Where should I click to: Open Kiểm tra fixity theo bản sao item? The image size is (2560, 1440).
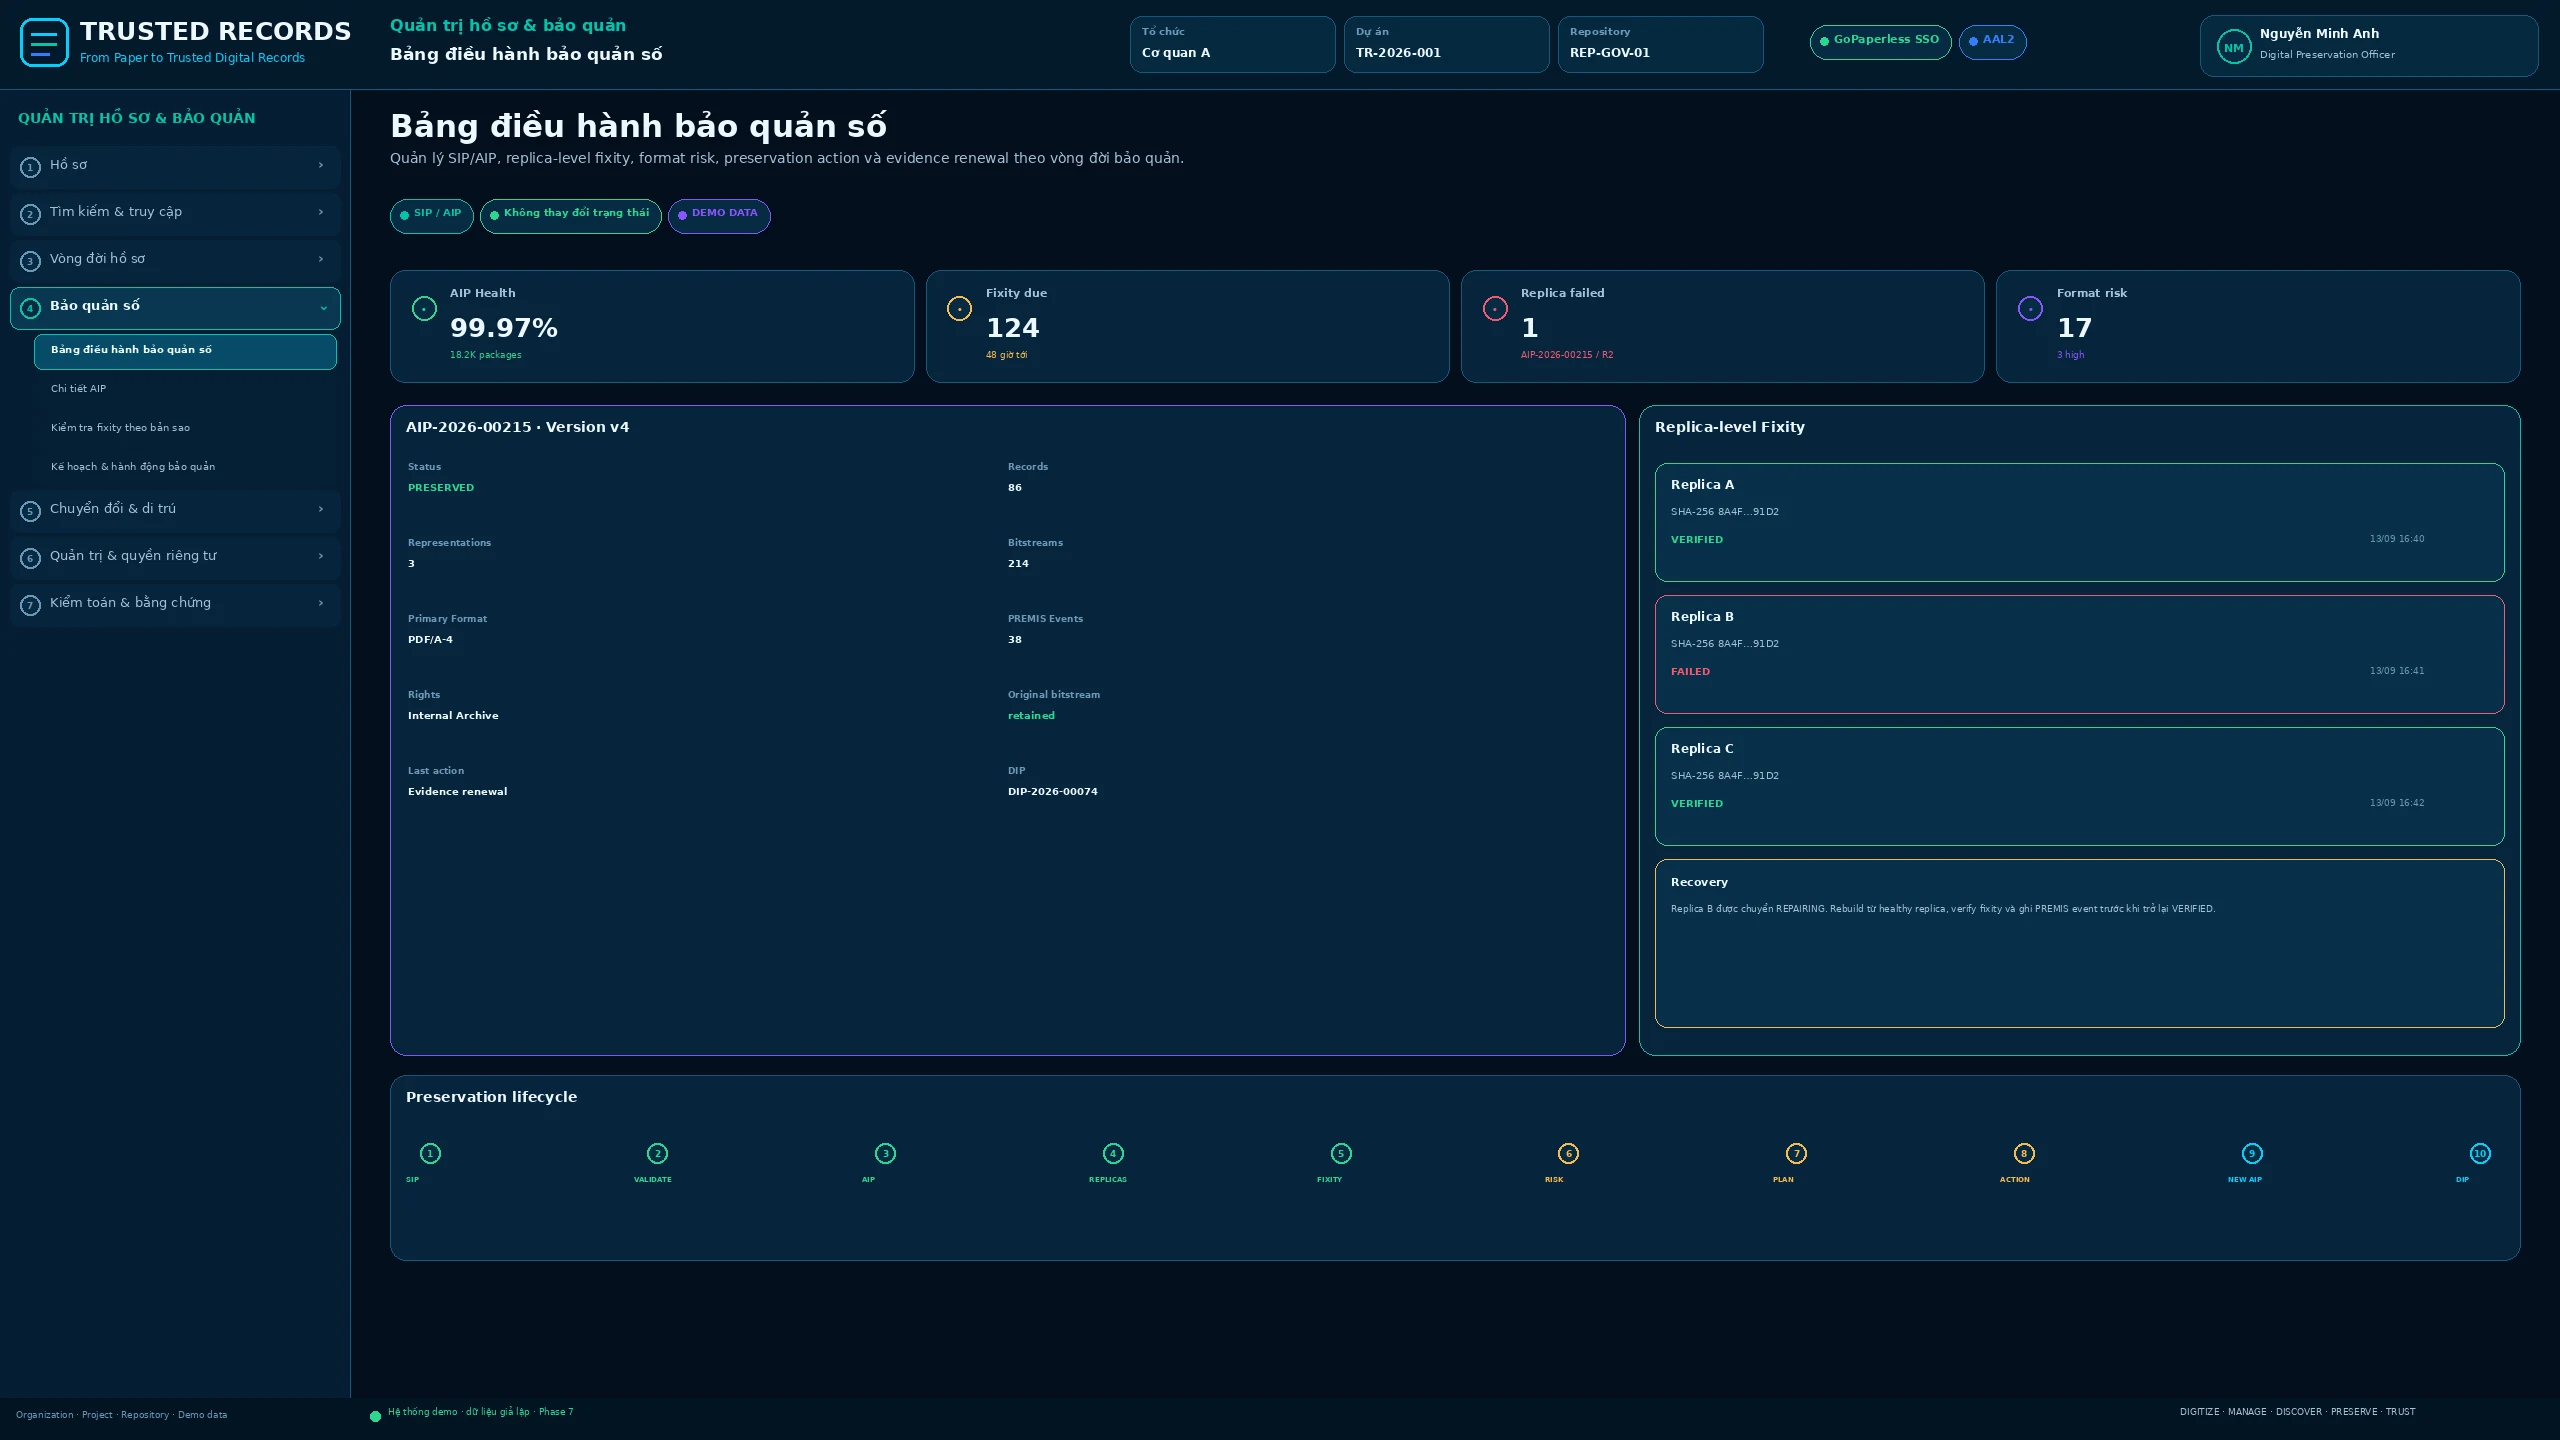coord(185,428)
